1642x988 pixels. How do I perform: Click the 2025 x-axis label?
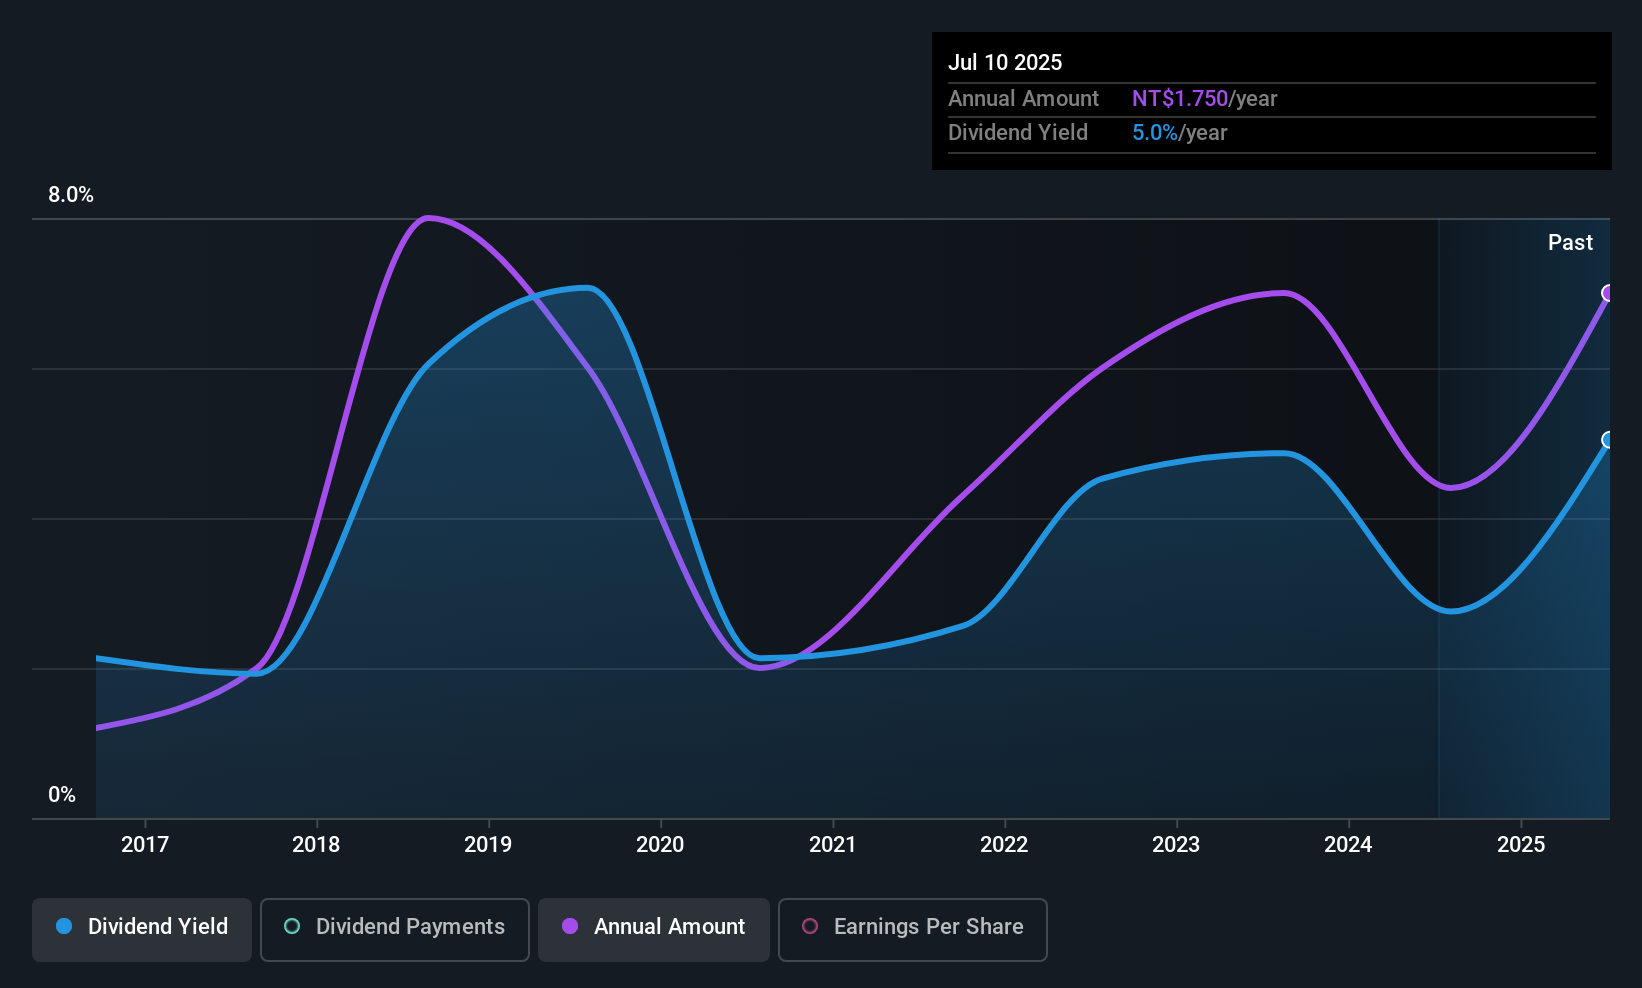(1521, 844)
